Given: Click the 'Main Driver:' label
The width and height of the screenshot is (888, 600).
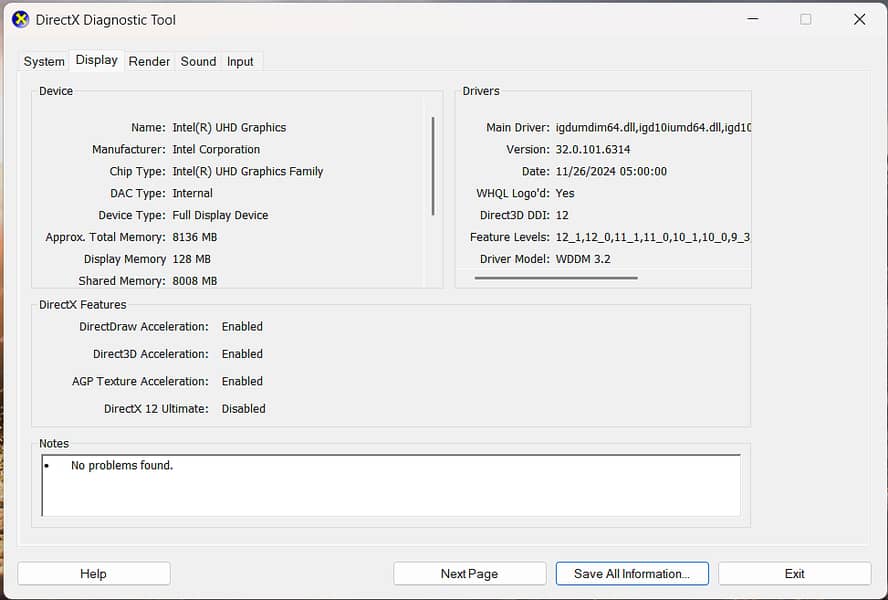Looking at the screenshot, I should point(518,127).
